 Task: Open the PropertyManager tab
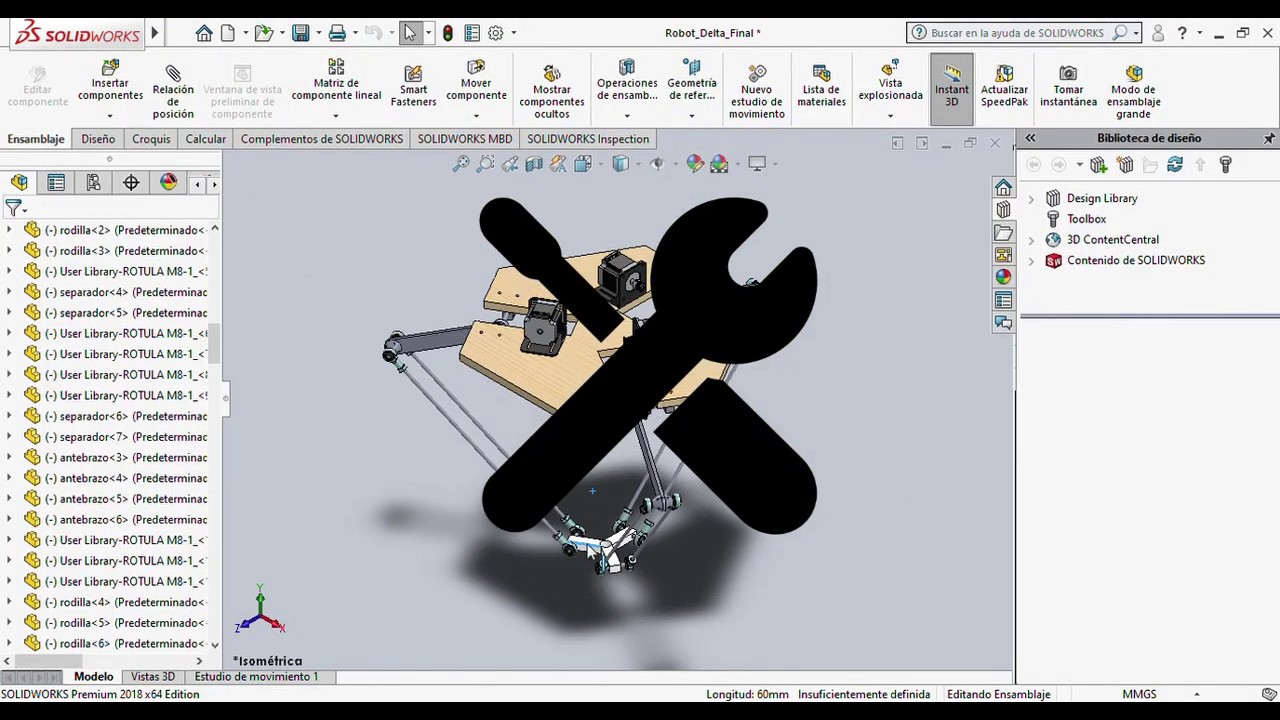pos(56,182)
